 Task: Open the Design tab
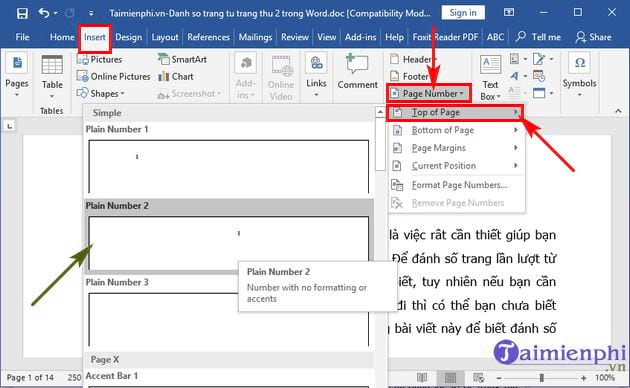(129, 37)
